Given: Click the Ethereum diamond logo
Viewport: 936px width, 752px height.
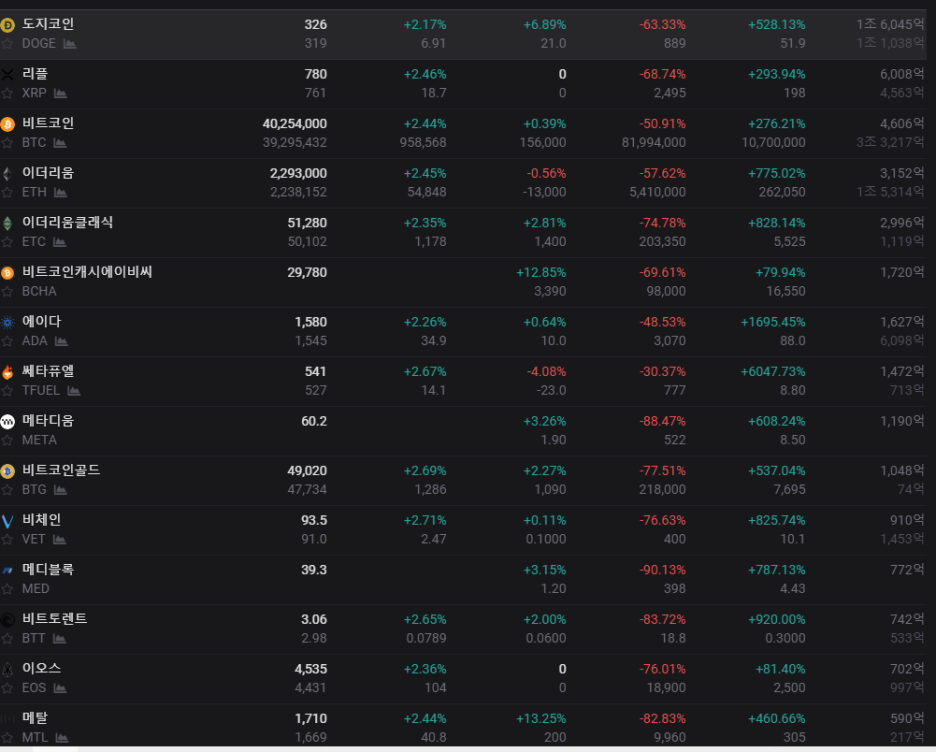Looking at the screenshot, I should click(x=7, y=174).
